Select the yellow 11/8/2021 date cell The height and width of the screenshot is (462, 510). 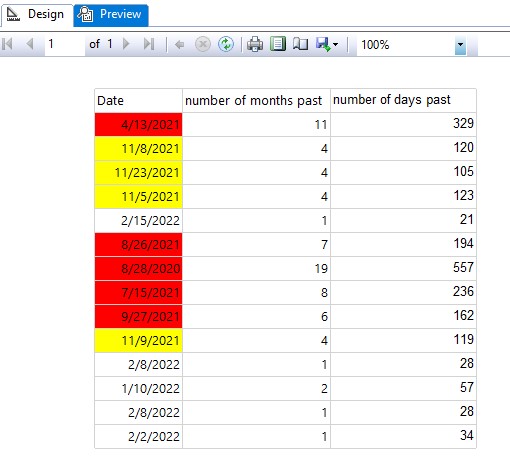point(138,148)
